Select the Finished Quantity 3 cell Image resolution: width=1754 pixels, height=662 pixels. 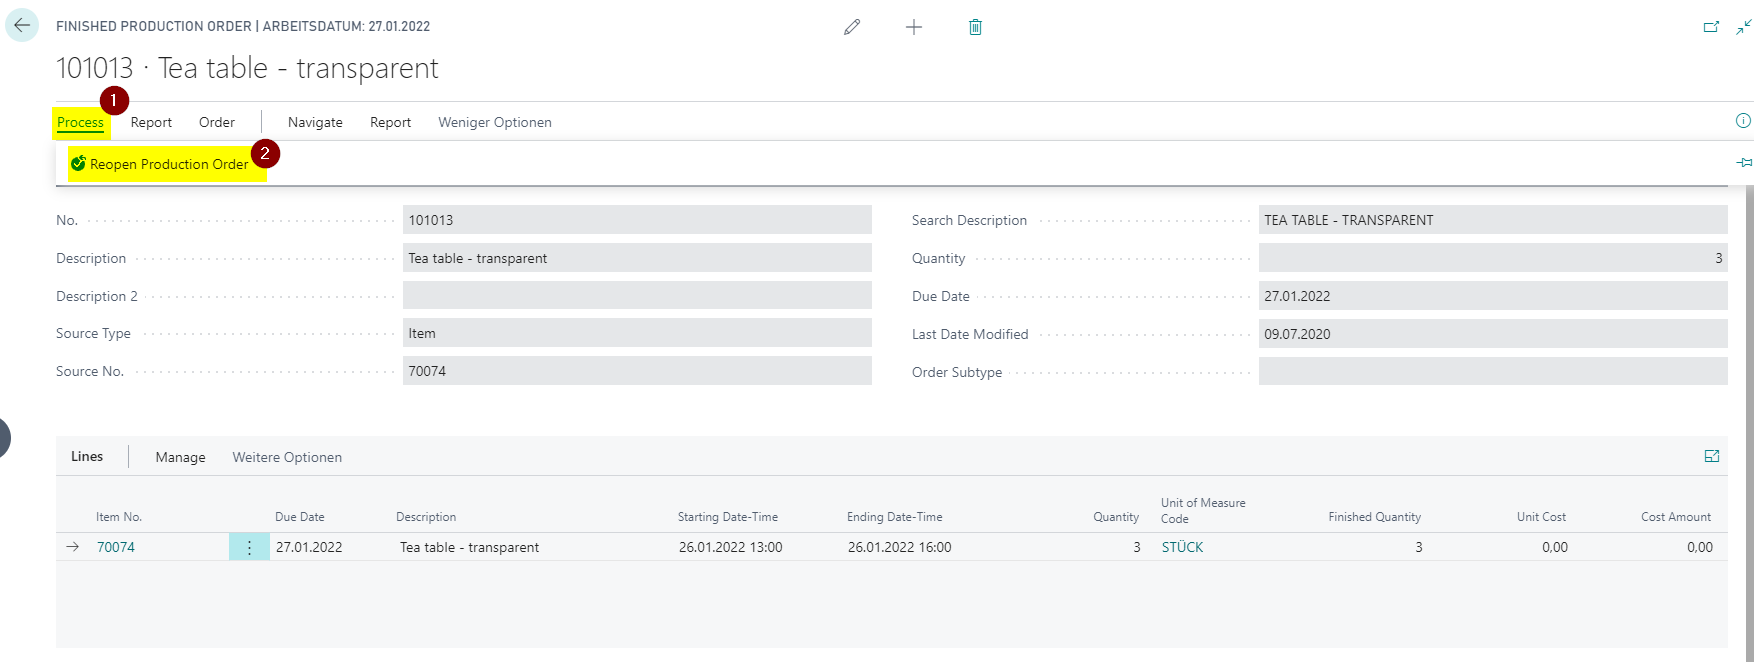1418,547
